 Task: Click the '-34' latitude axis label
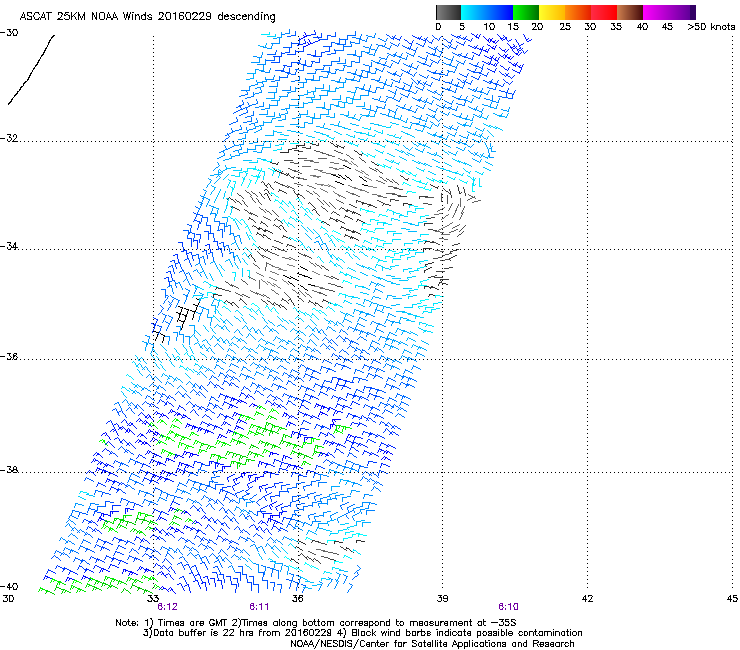[10, 246]
